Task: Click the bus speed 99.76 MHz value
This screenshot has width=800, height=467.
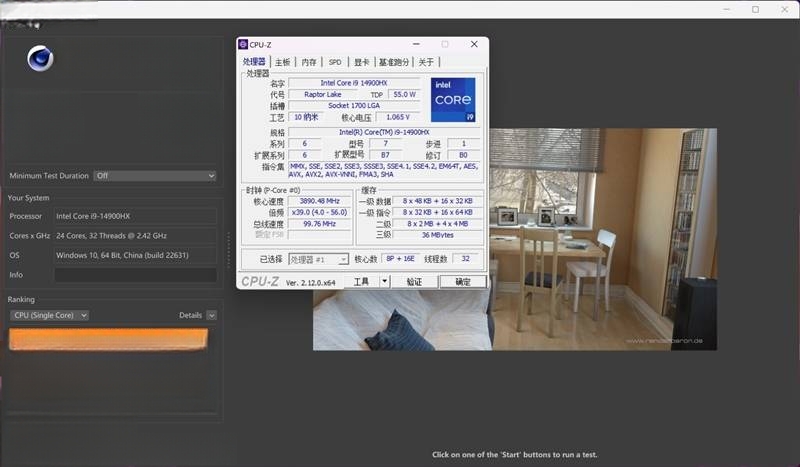Action: [320, 224]
